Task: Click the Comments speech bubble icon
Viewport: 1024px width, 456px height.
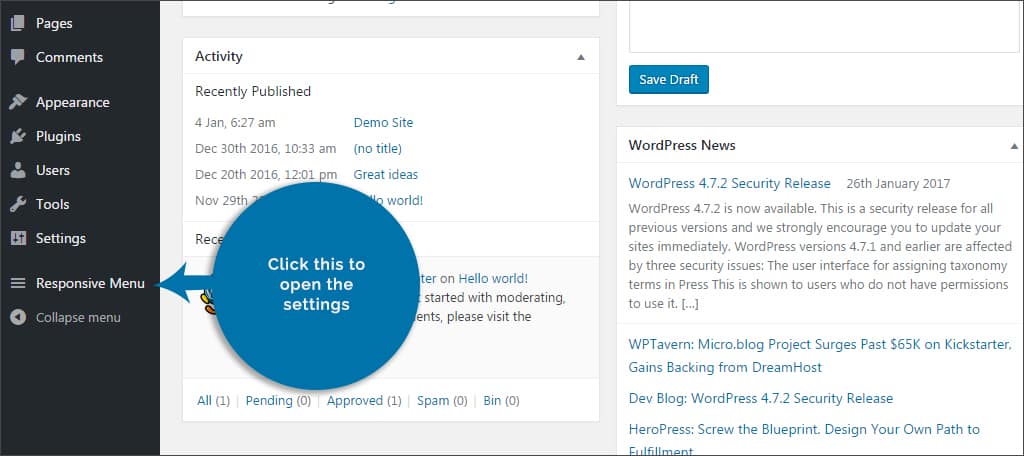Action: pyautogui.click(x=18, y=57)
